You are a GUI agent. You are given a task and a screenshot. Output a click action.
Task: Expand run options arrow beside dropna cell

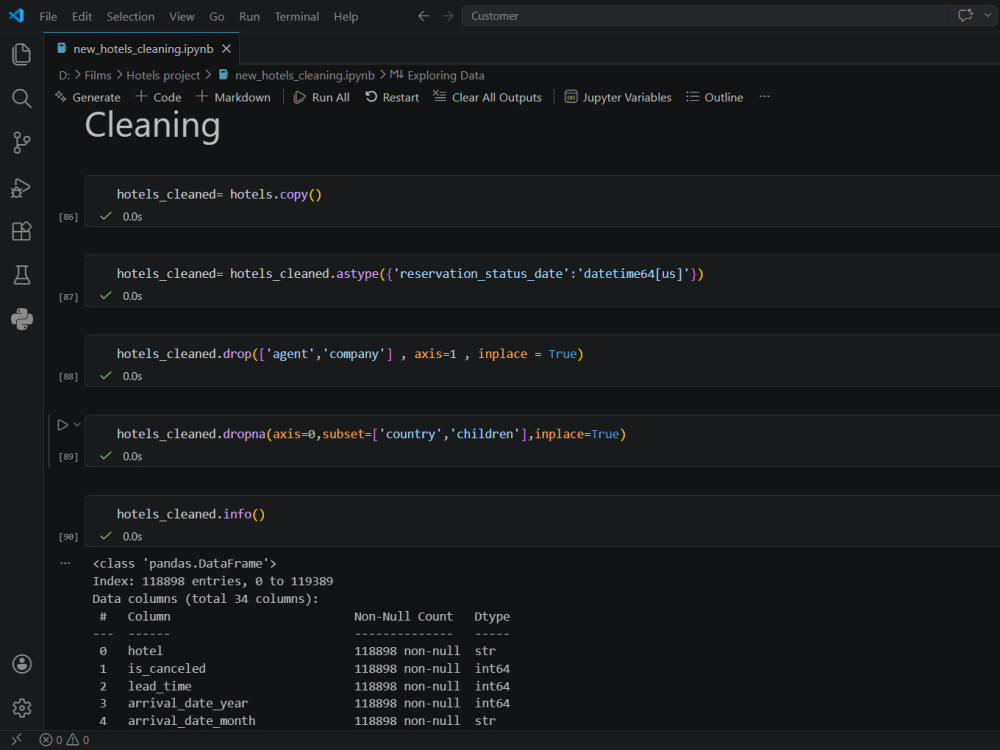coord(77,424)
